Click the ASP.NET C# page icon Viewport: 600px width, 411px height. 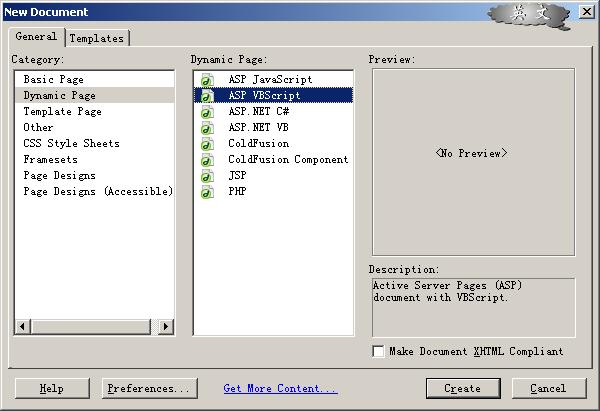point(207,112)
